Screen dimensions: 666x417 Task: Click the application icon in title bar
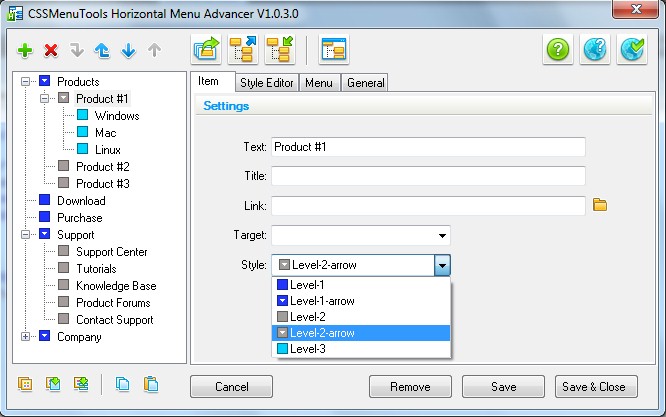coord(16,14)
